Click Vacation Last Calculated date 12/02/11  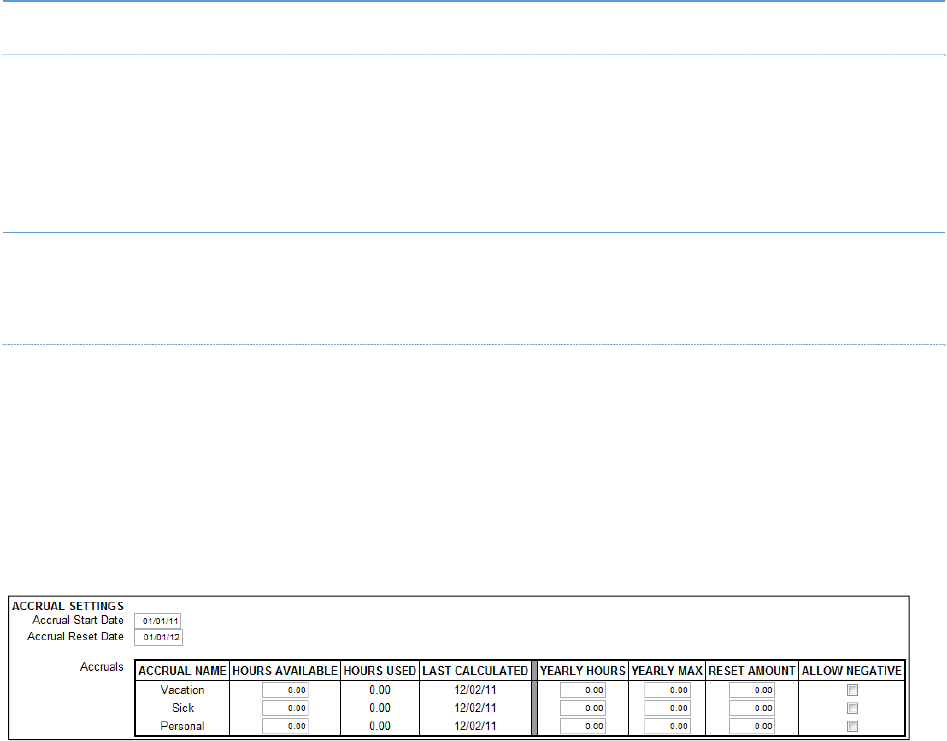click(x=475, y=690)
